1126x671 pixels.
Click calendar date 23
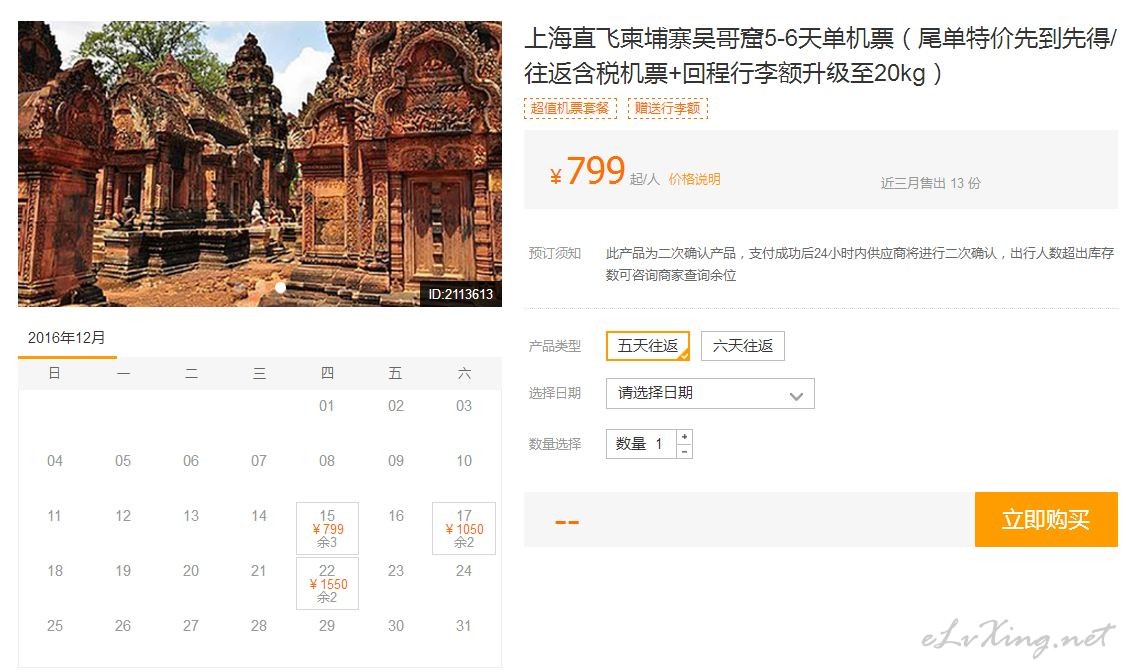point(396,570)
